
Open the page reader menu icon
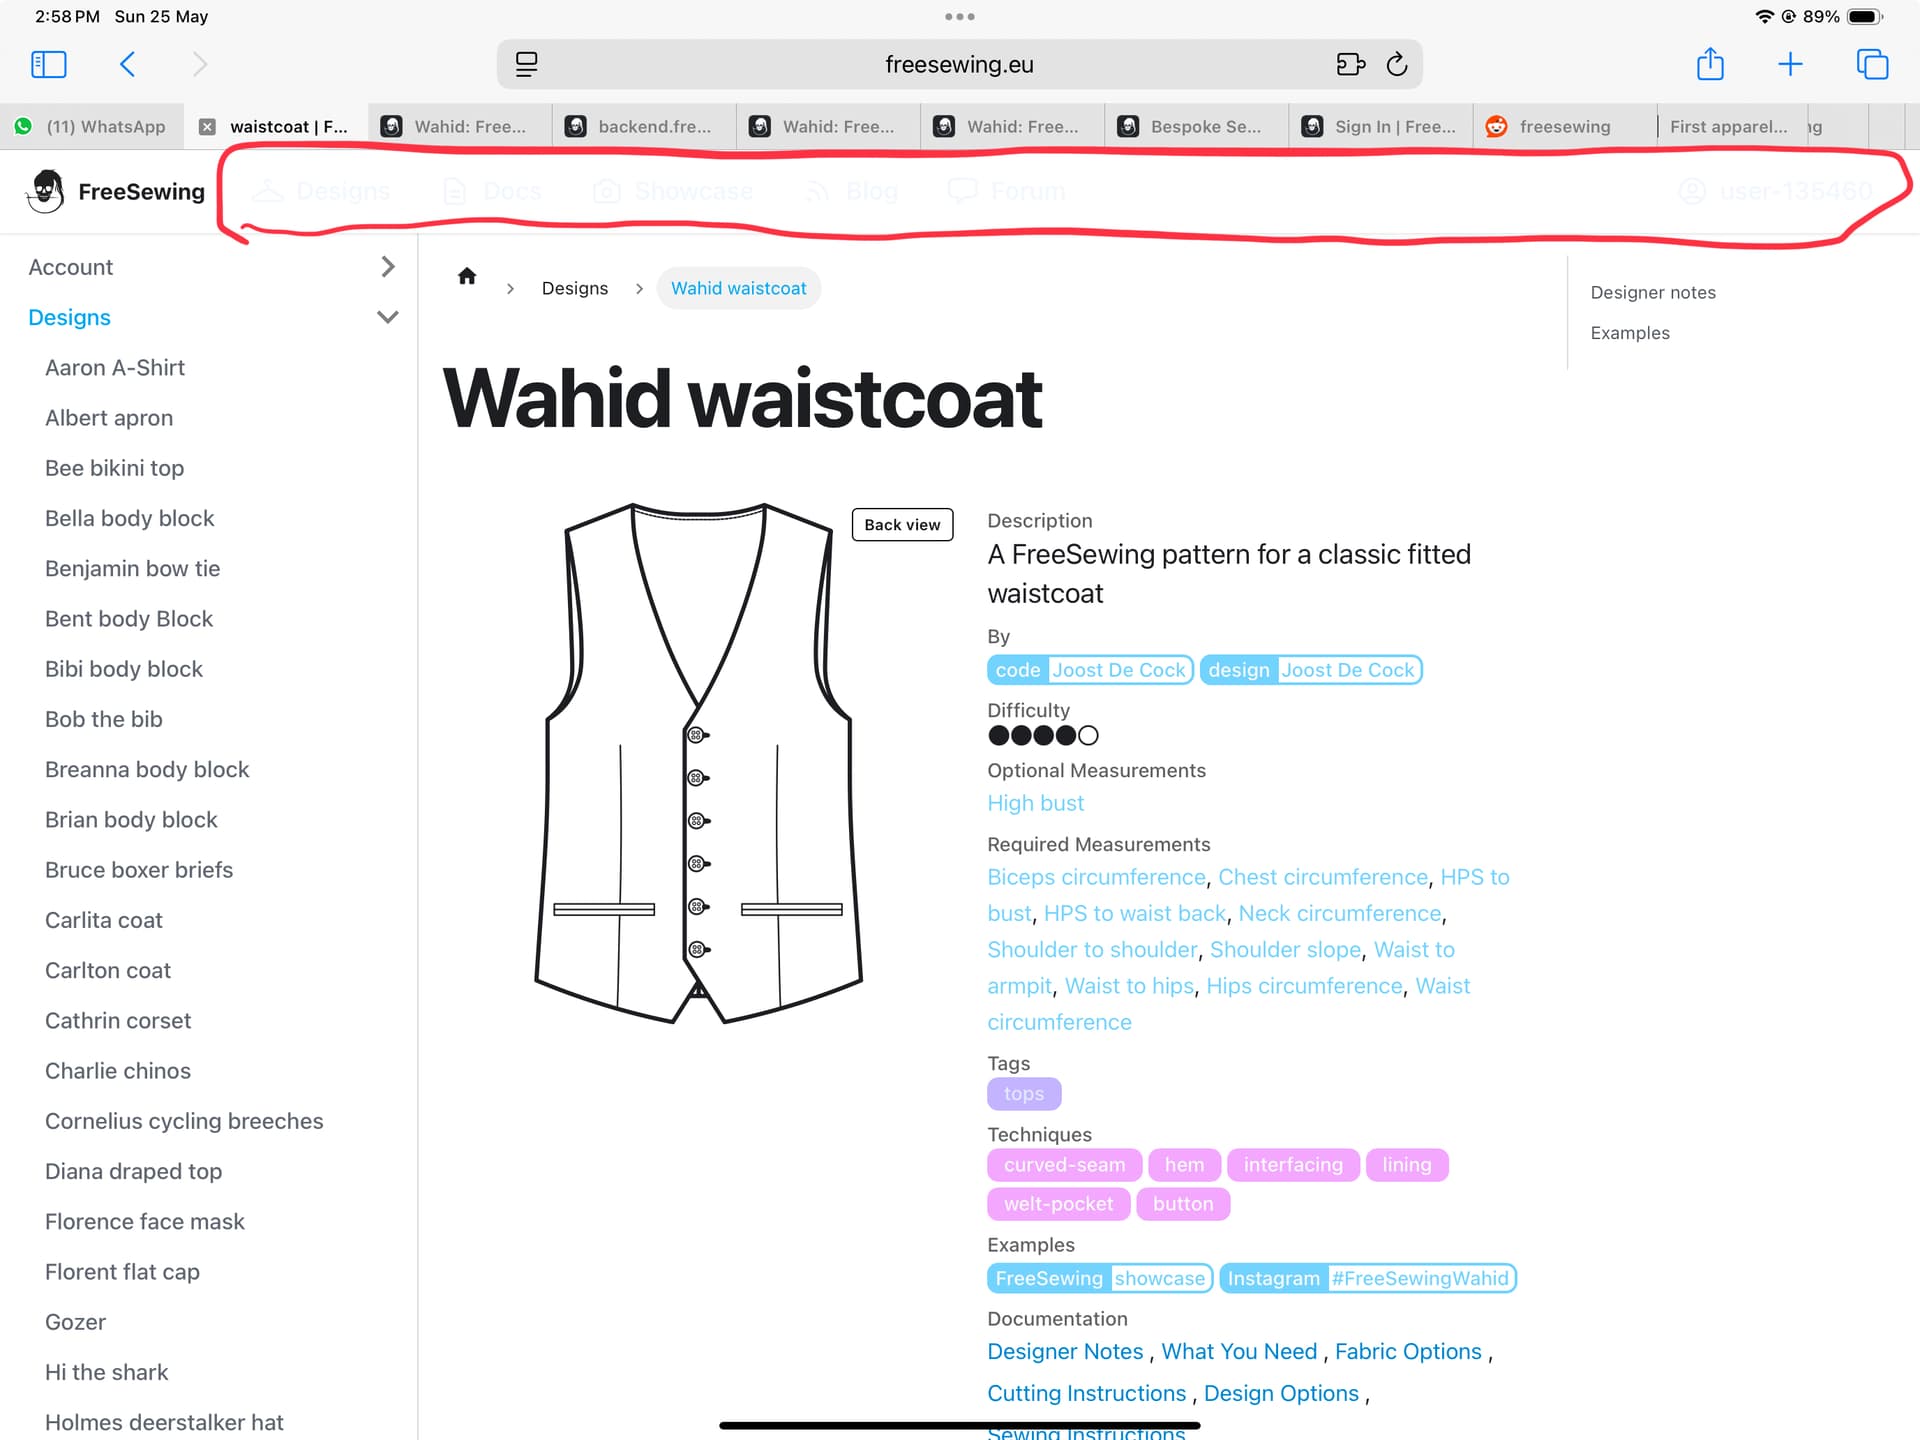527,65
